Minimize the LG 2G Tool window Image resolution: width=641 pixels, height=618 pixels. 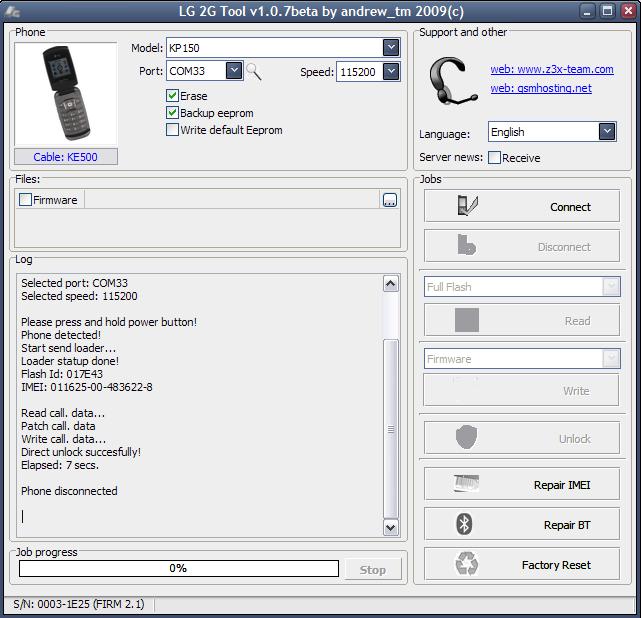pyautogui.click(x=587, y=11)
